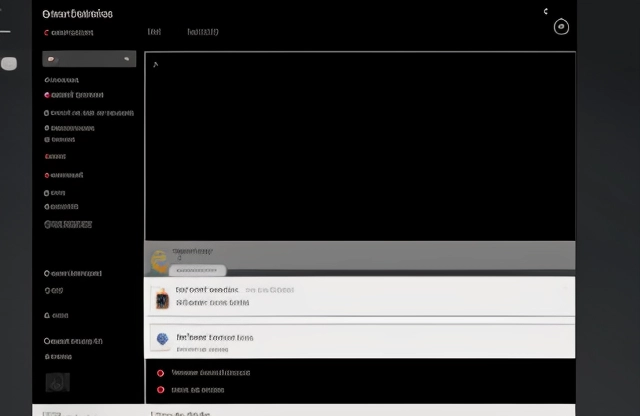Click the search field in the left sidebar

point(89,59)
